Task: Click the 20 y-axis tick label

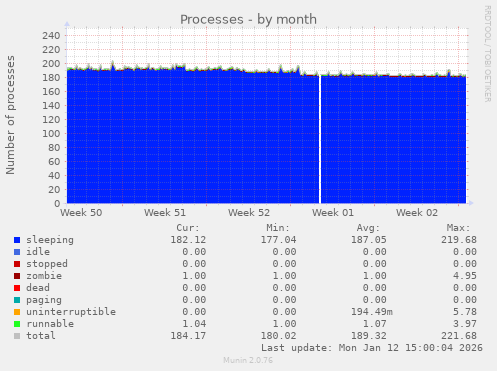Action: pos(54,189)
